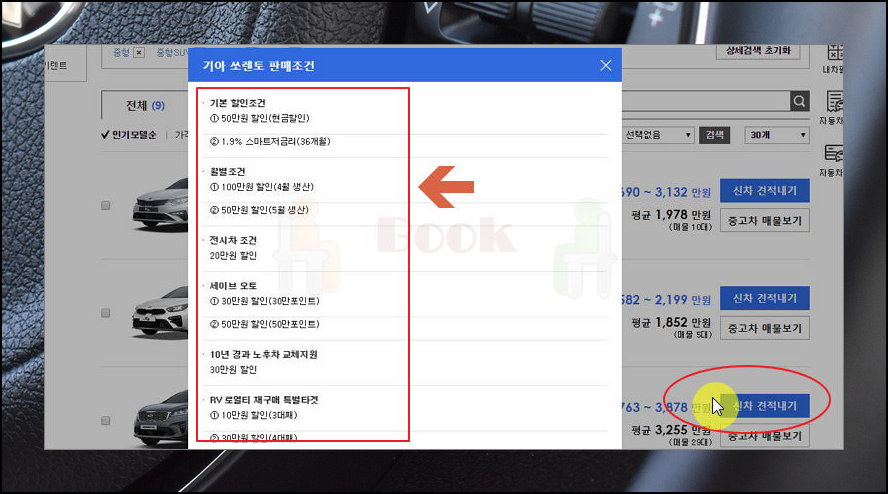Viewport: 888px width, 494px height.
Task: Open the top sidebar icon 내차
Action: click(835, 59)
